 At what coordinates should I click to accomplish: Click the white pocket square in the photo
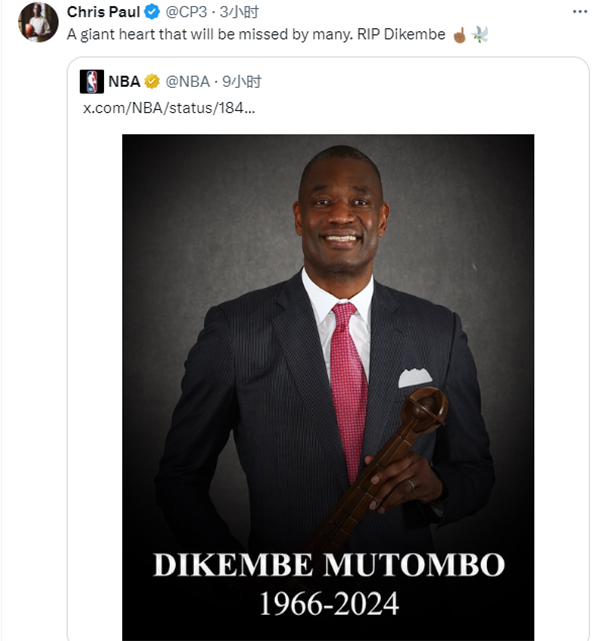point(414,378)
